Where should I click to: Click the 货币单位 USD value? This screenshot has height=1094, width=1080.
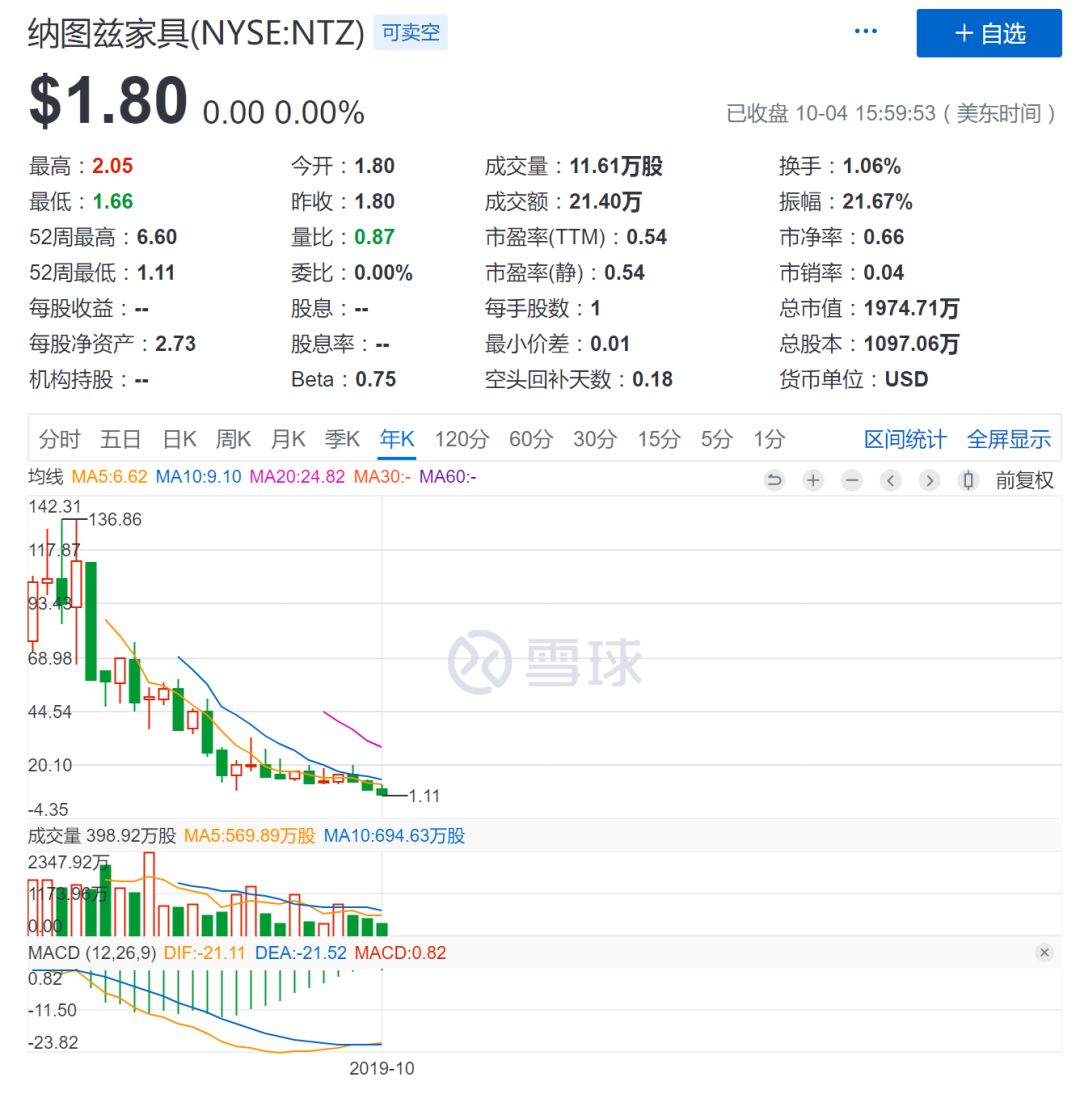[x=906, y=380]
